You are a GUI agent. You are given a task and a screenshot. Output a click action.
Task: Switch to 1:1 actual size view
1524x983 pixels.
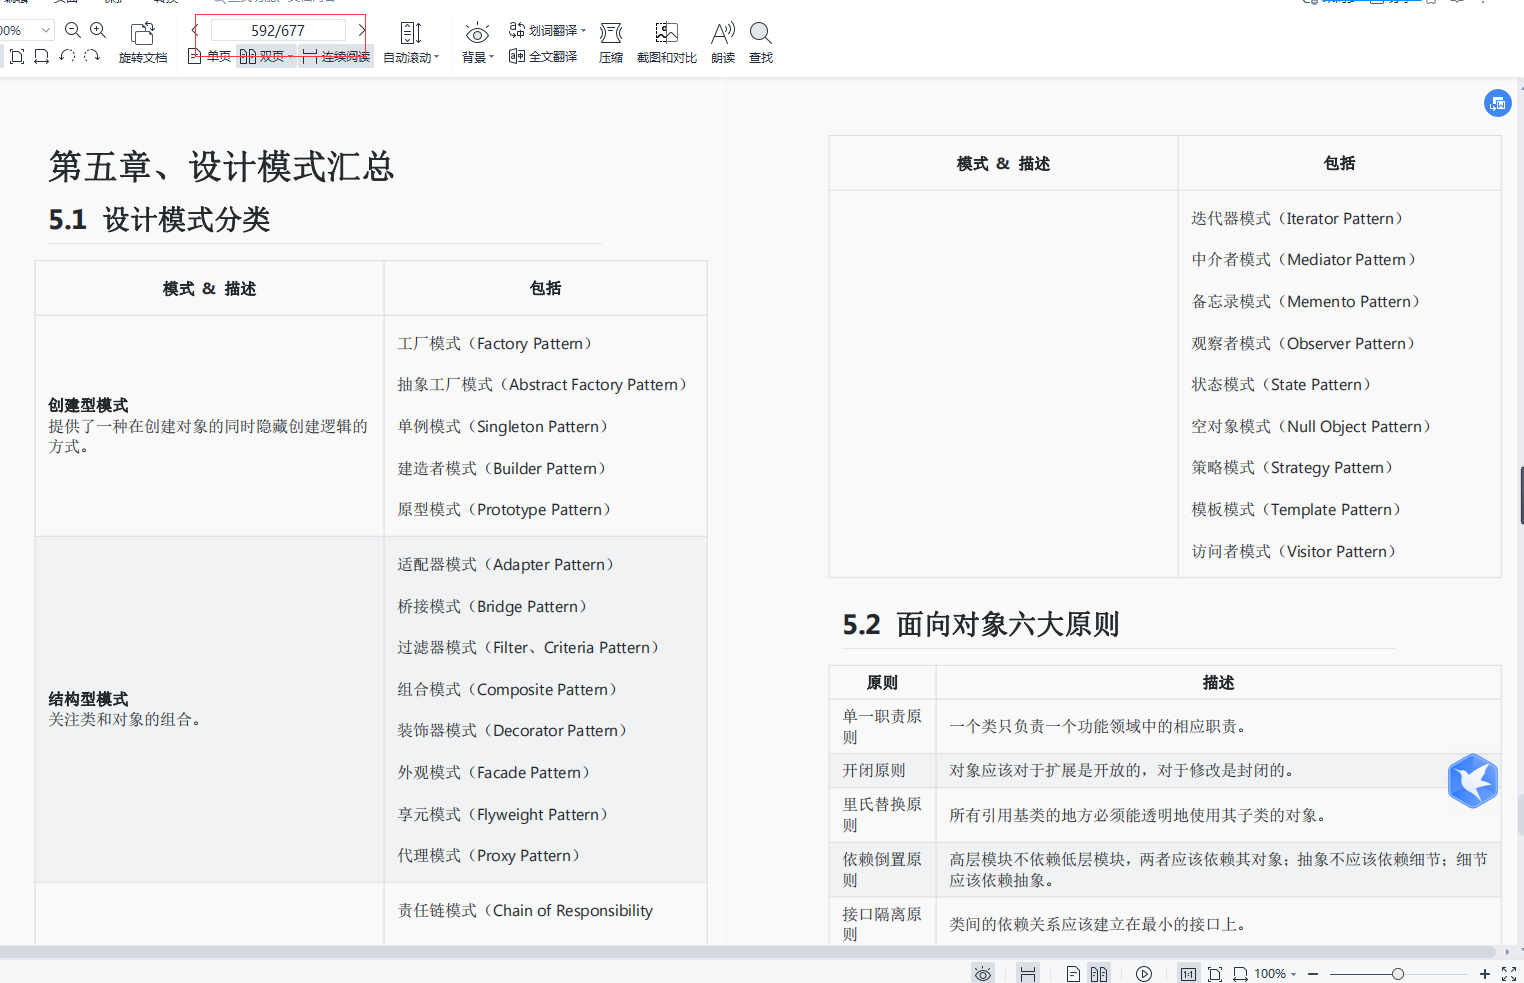(x=1188, y=972)
